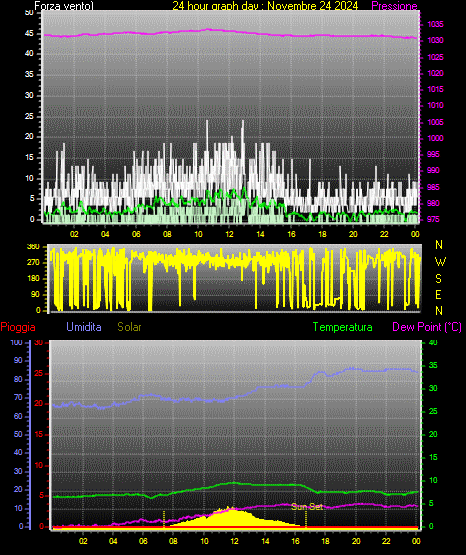Click the magenta 'Pressione' label
The image size is (466, 555).
click(394, 6)
